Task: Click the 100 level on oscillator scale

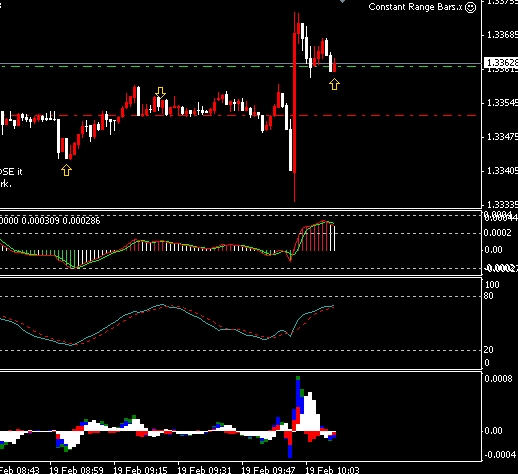Action: (x=492, y=285)
